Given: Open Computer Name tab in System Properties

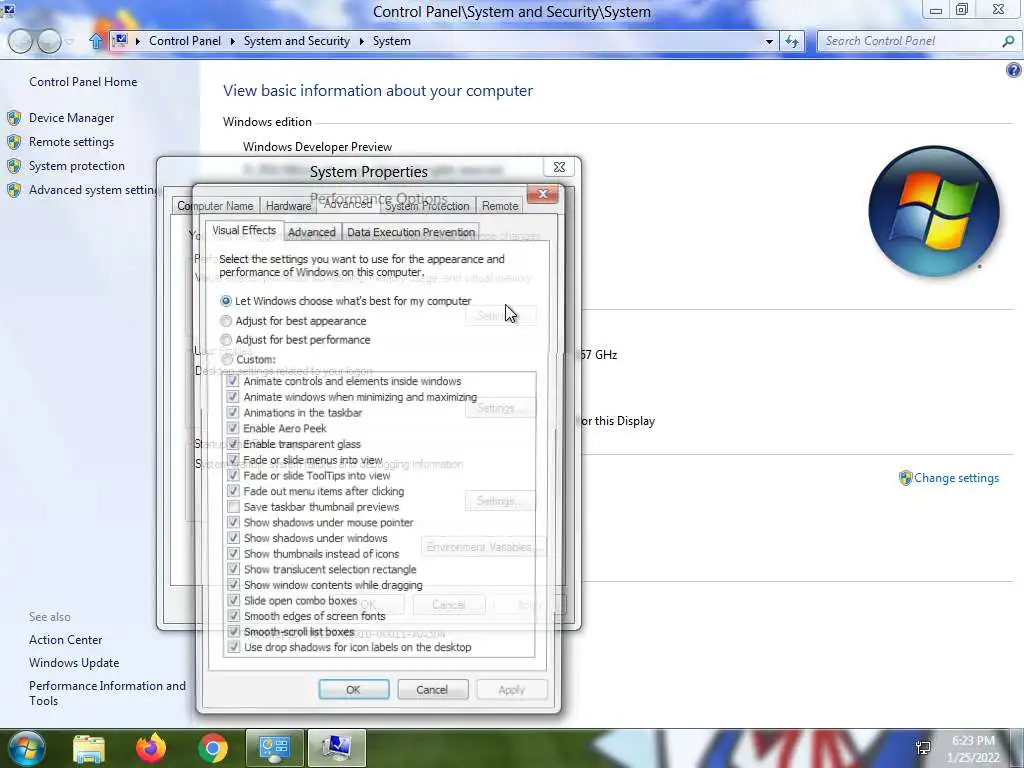Looking at the screenshot, I should [216, 206].
